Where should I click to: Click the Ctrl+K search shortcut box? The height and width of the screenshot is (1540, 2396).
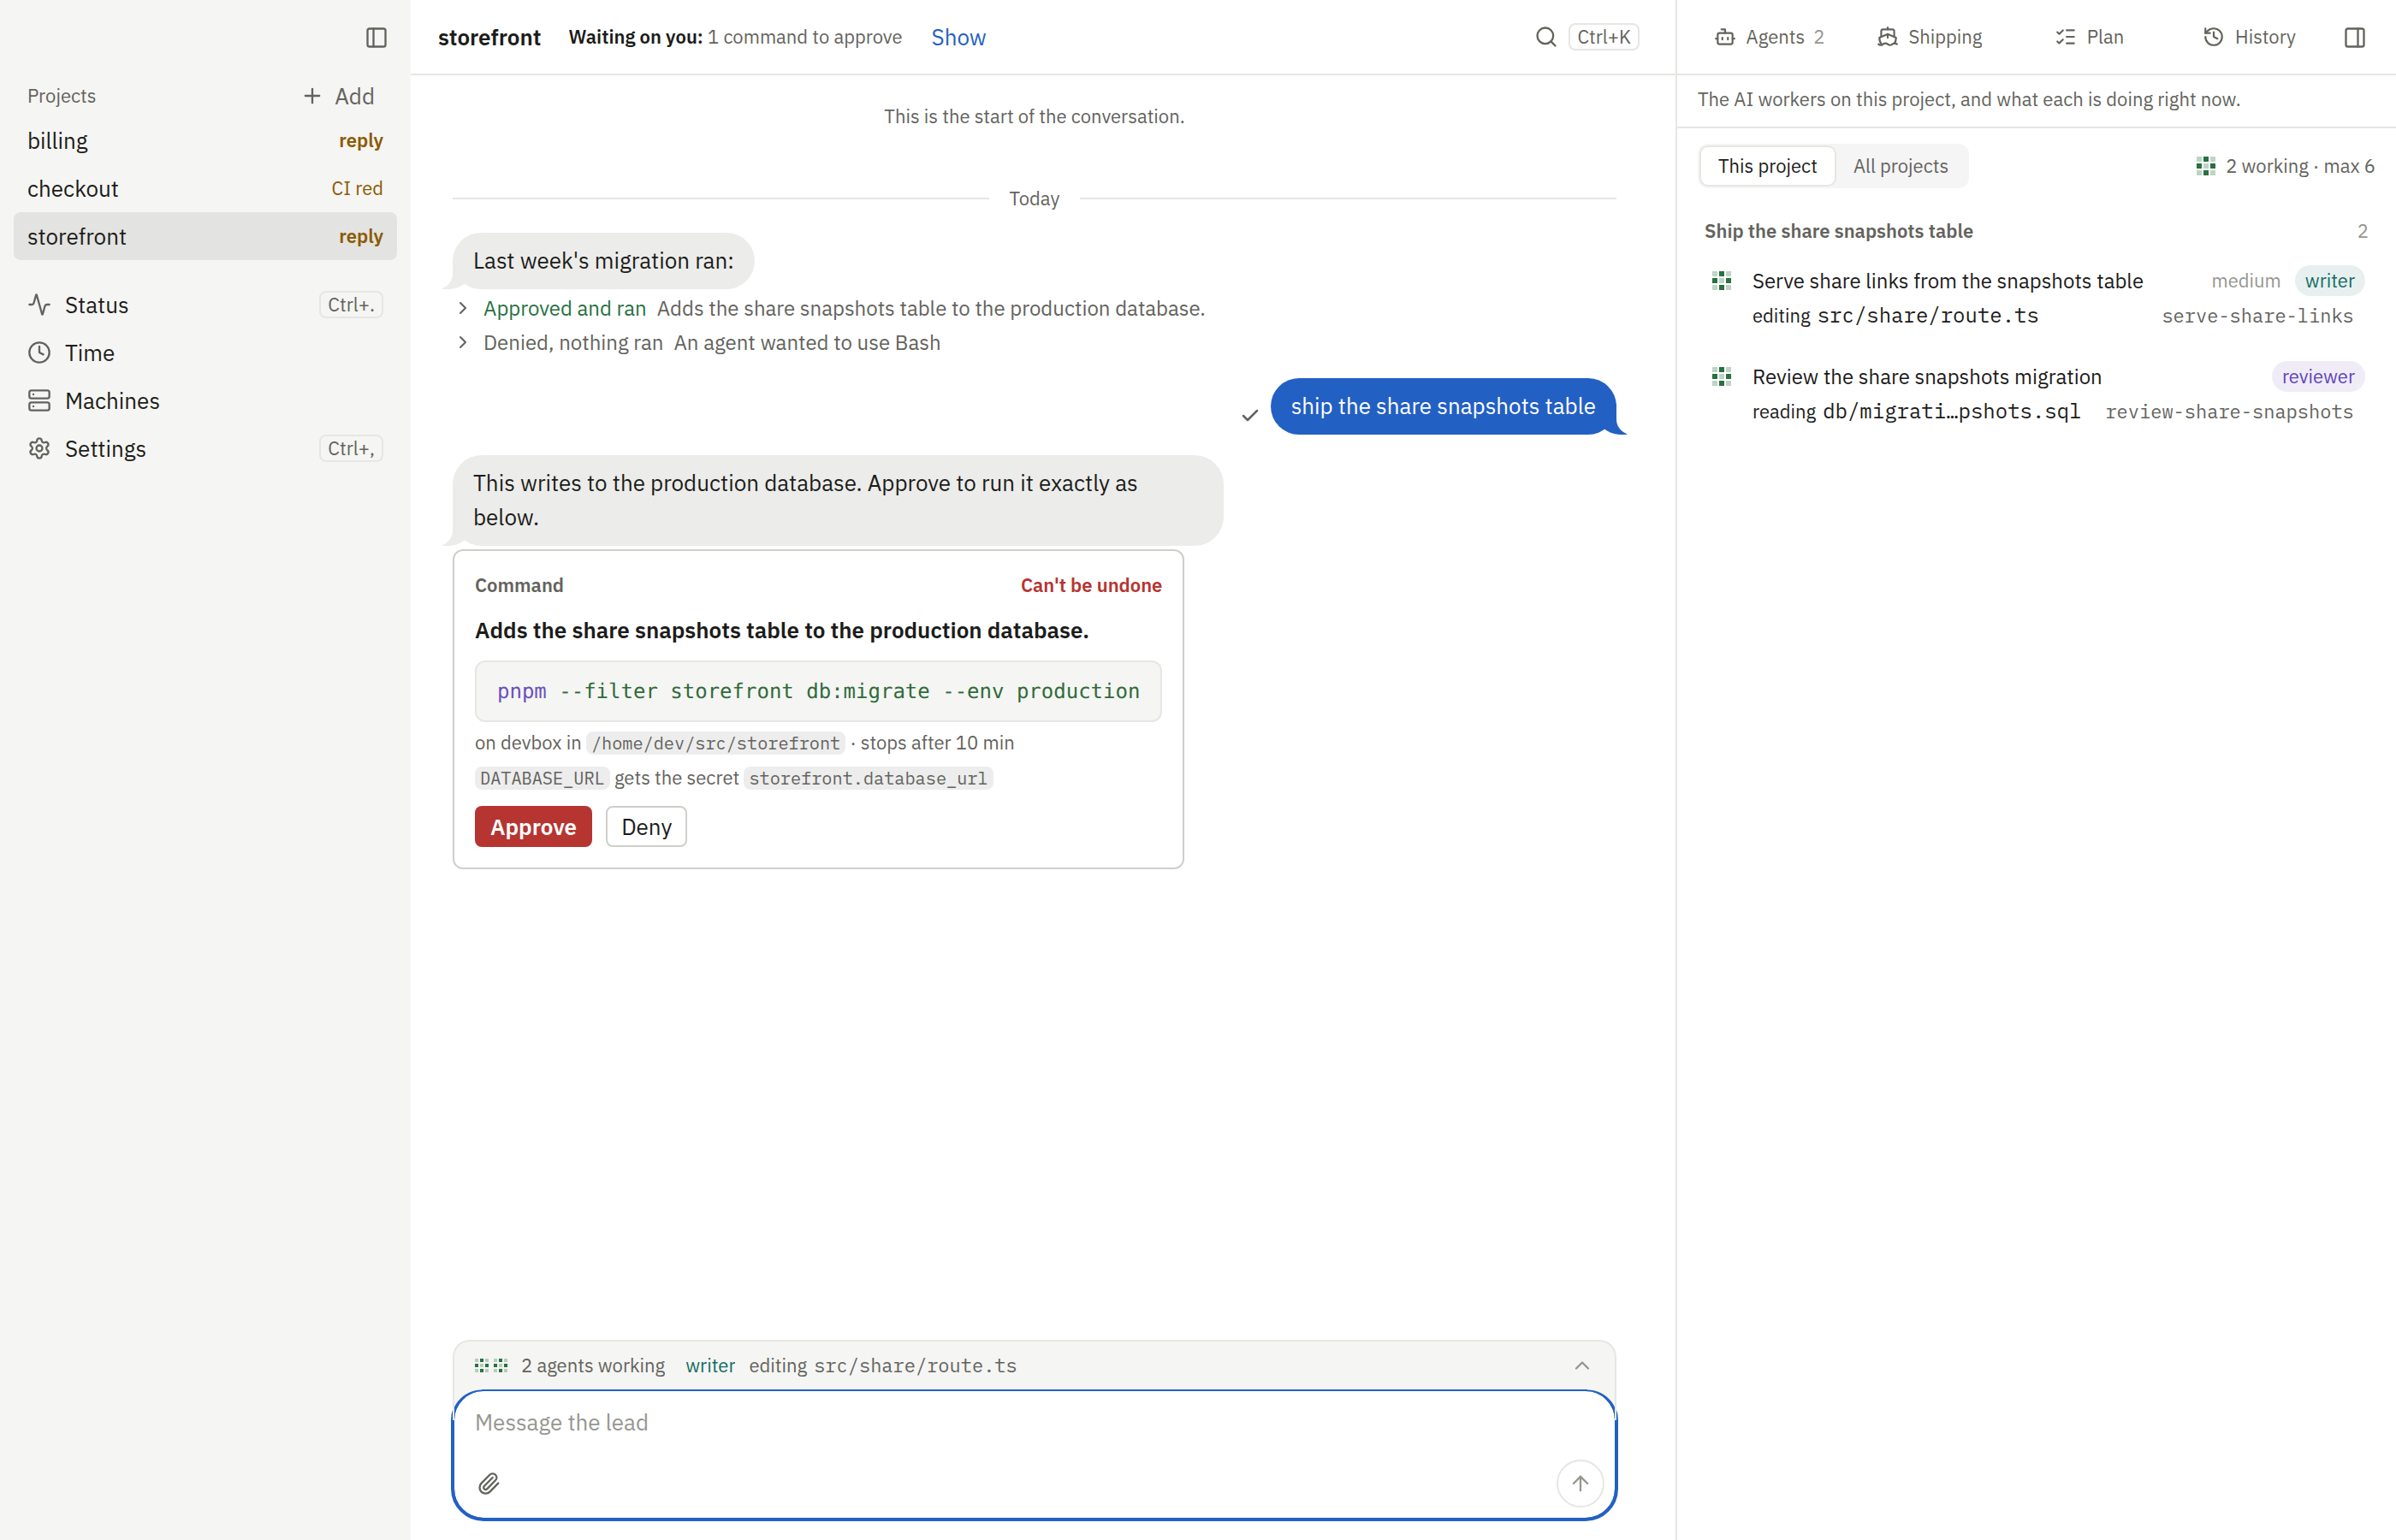point(1603,37)
